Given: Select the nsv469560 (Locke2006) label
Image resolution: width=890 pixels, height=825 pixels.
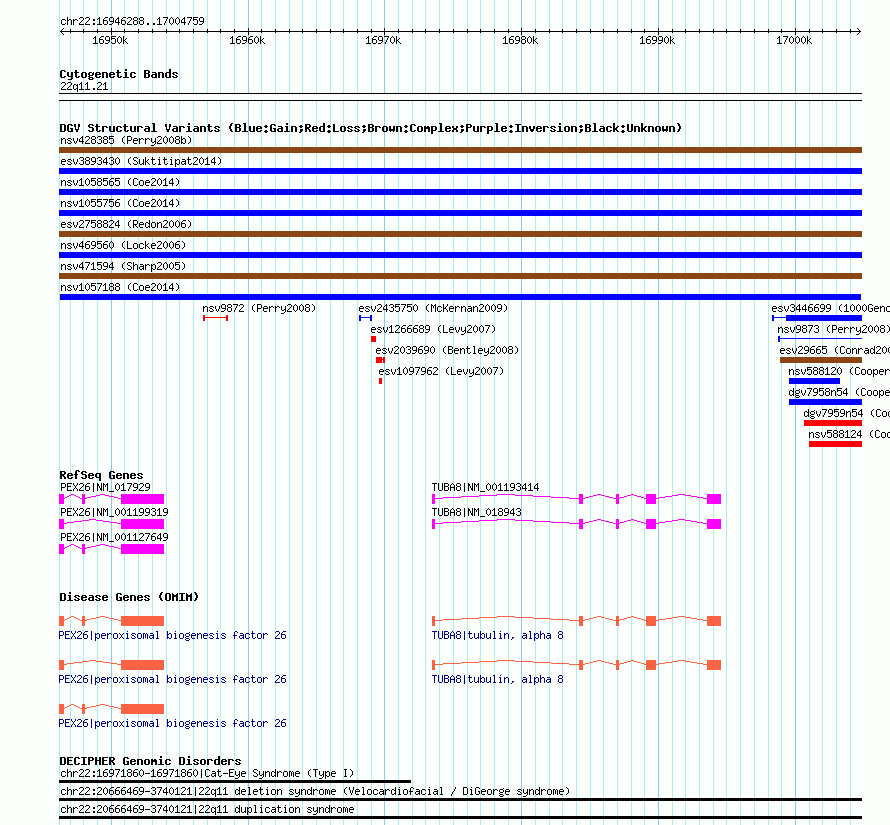Looking at the screenshot, I should tap(123, 245).
